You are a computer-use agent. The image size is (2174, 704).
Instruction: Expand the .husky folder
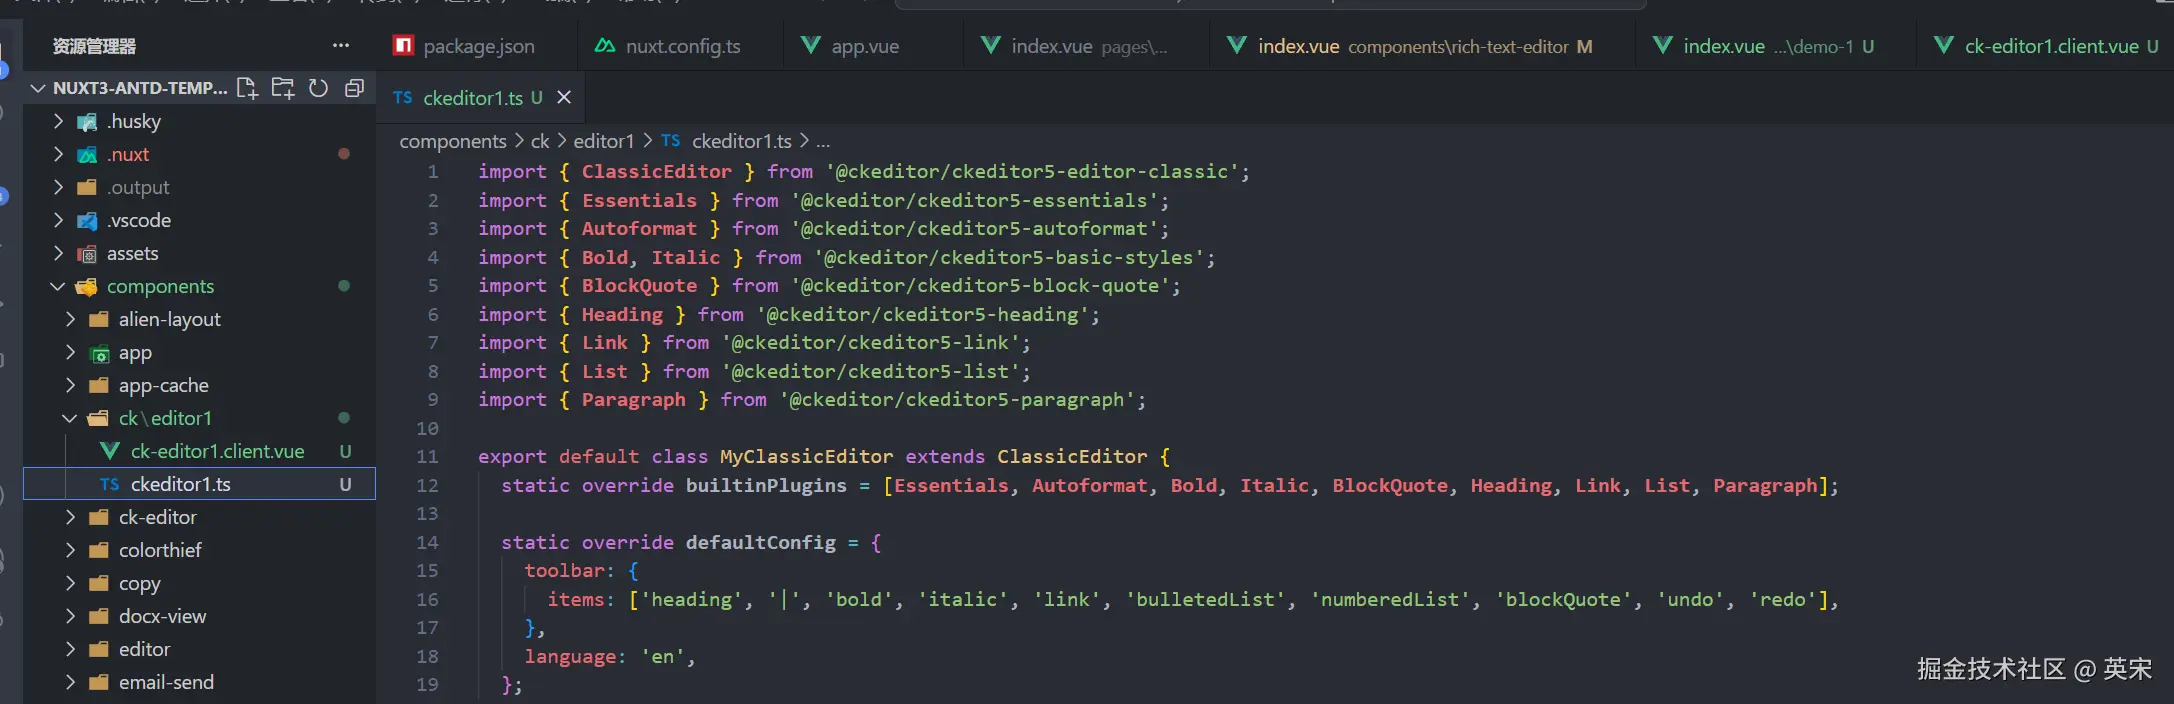click(x=58, y=121)
